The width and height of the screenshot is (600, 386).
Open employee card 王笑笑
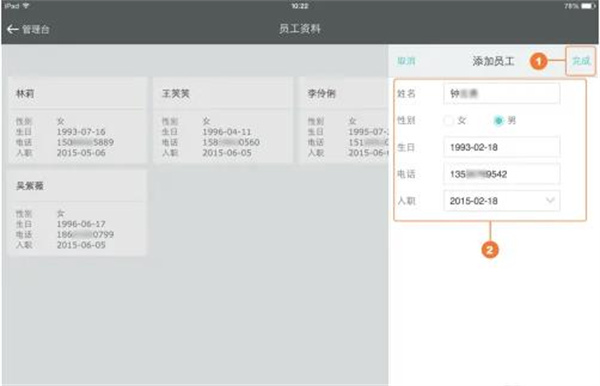223,121
